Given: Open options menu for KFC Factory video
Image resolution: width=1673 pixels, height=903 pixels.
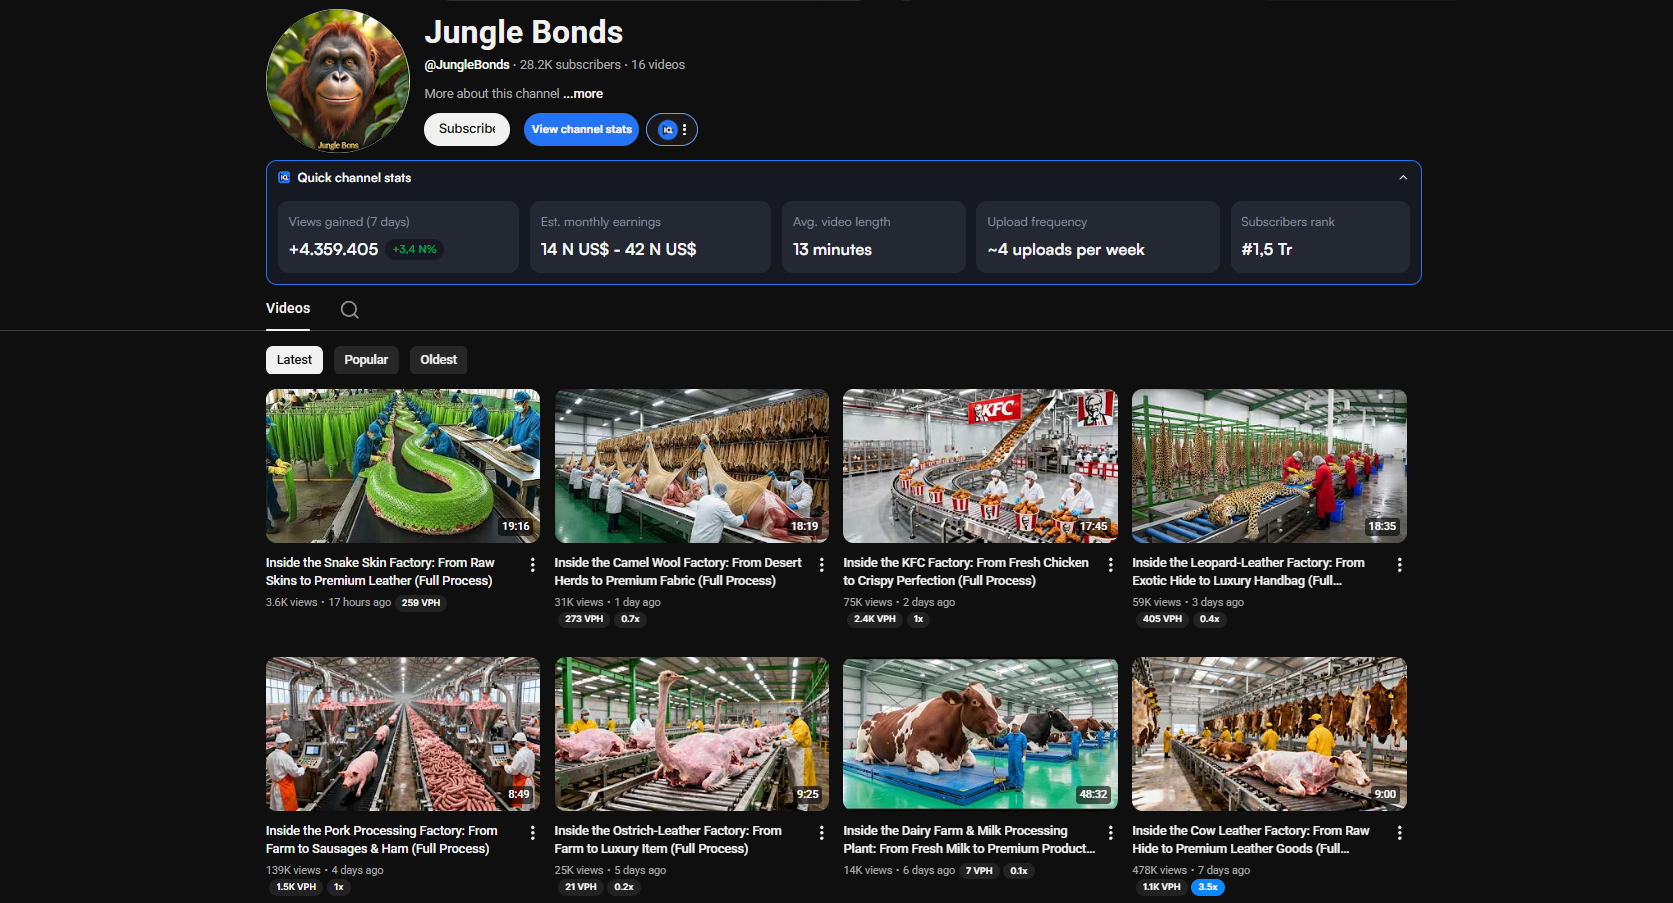Looking at the screenshot, I should [x=1110, y=565].
